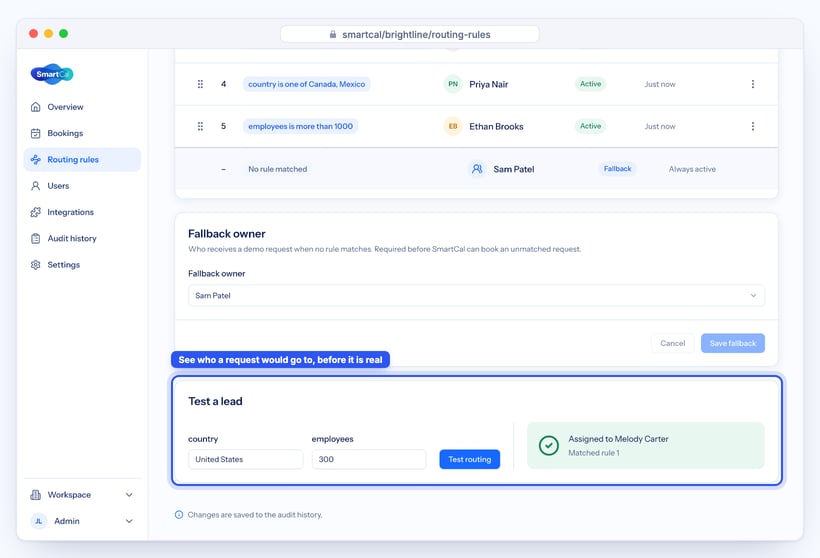Click the 'employees is more than 1000' tag

301,126
